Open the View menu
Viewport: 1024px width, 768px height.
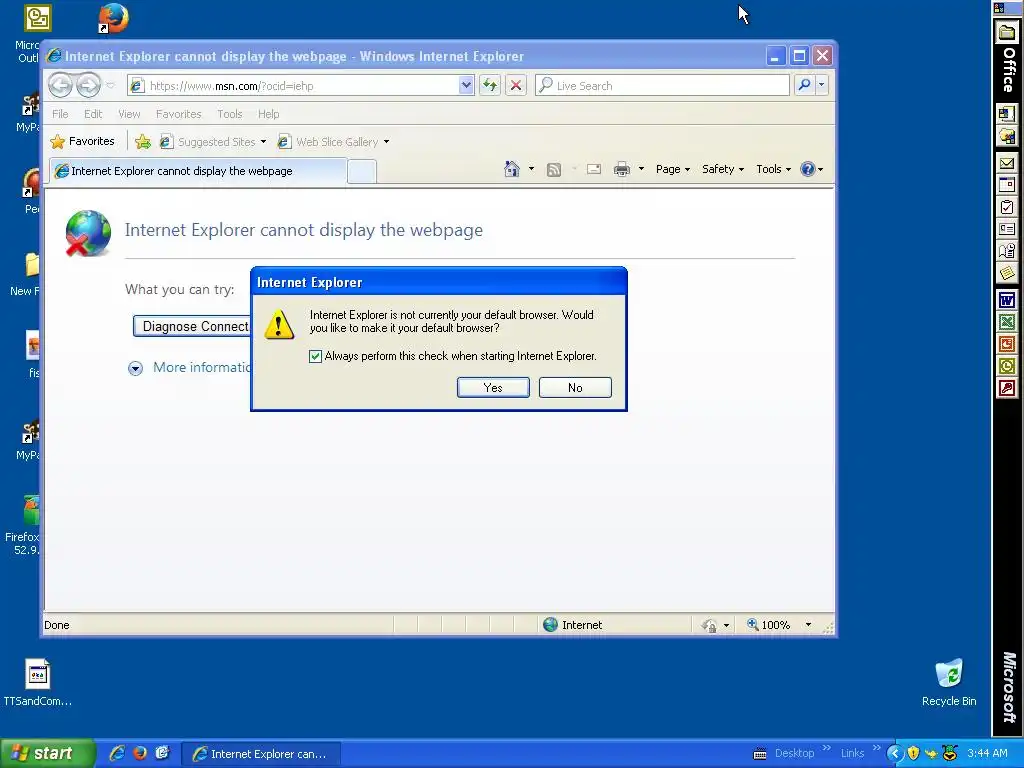coord(129,114)
